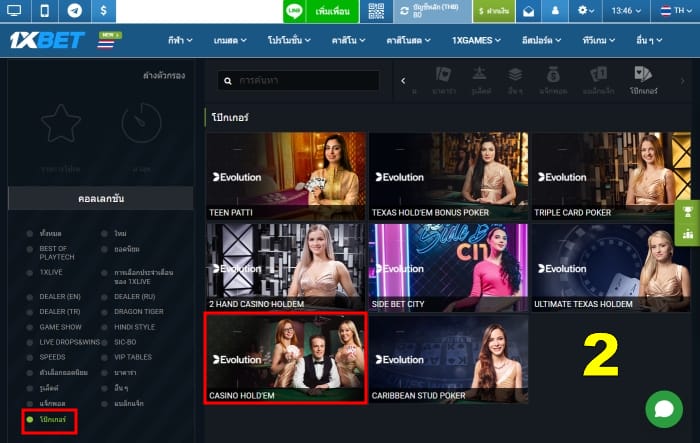700x443 pixels.
Task: Select the DRAGON TIGER collection filter
Action: click(x=138, y=311)
